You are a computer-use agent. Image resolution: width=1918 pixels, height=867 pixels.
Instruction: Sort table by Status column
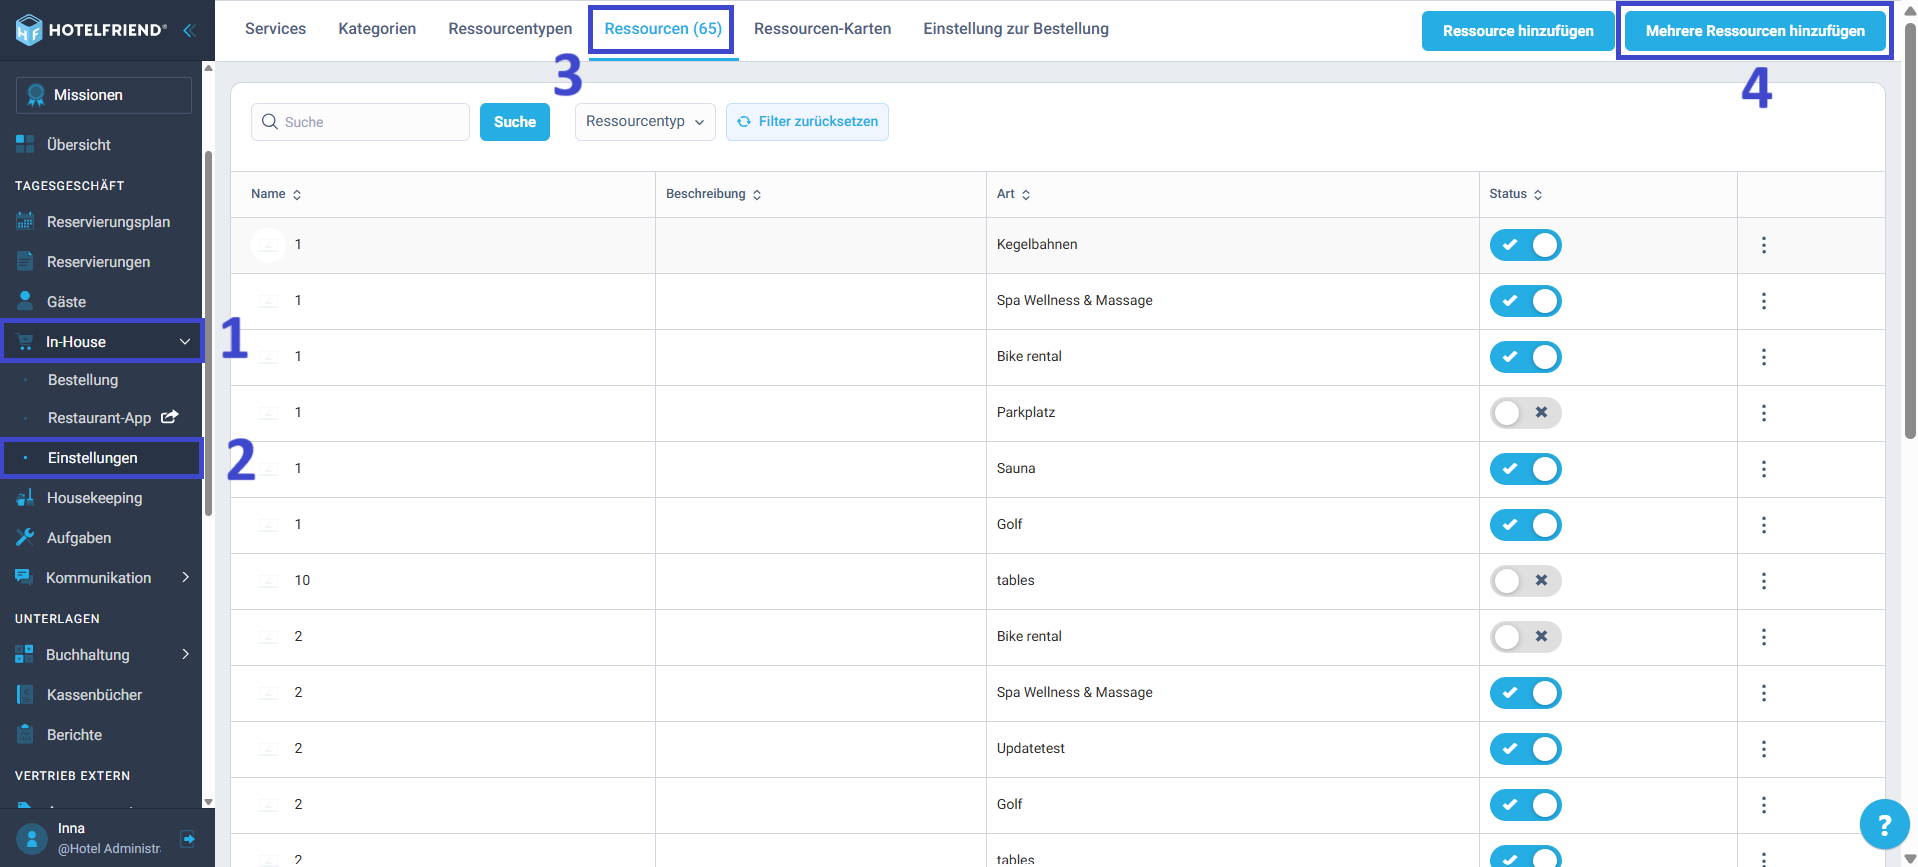tap(1516, 194)
